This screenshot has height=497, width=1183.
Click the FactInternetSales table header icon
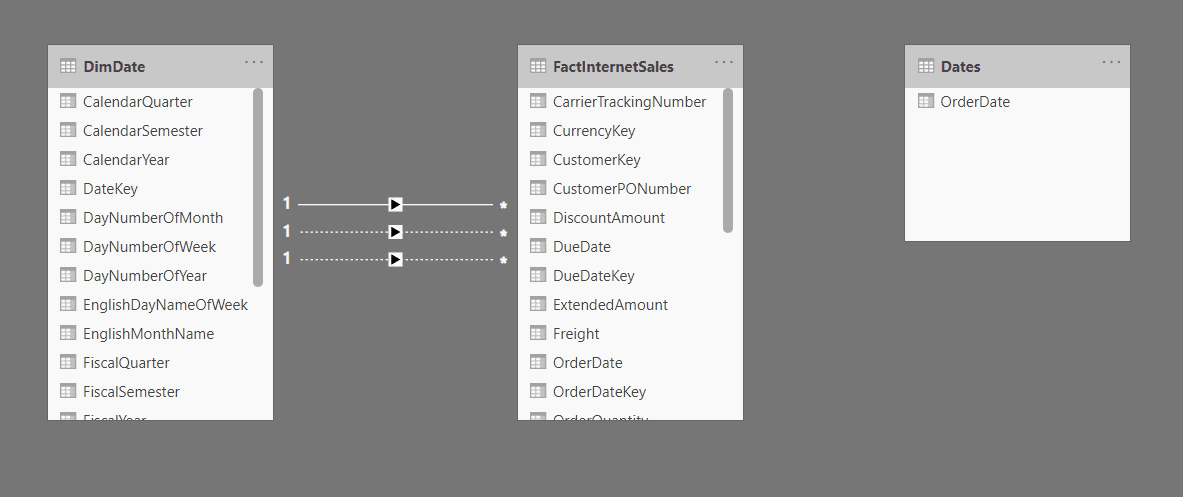tap(538, 67)
